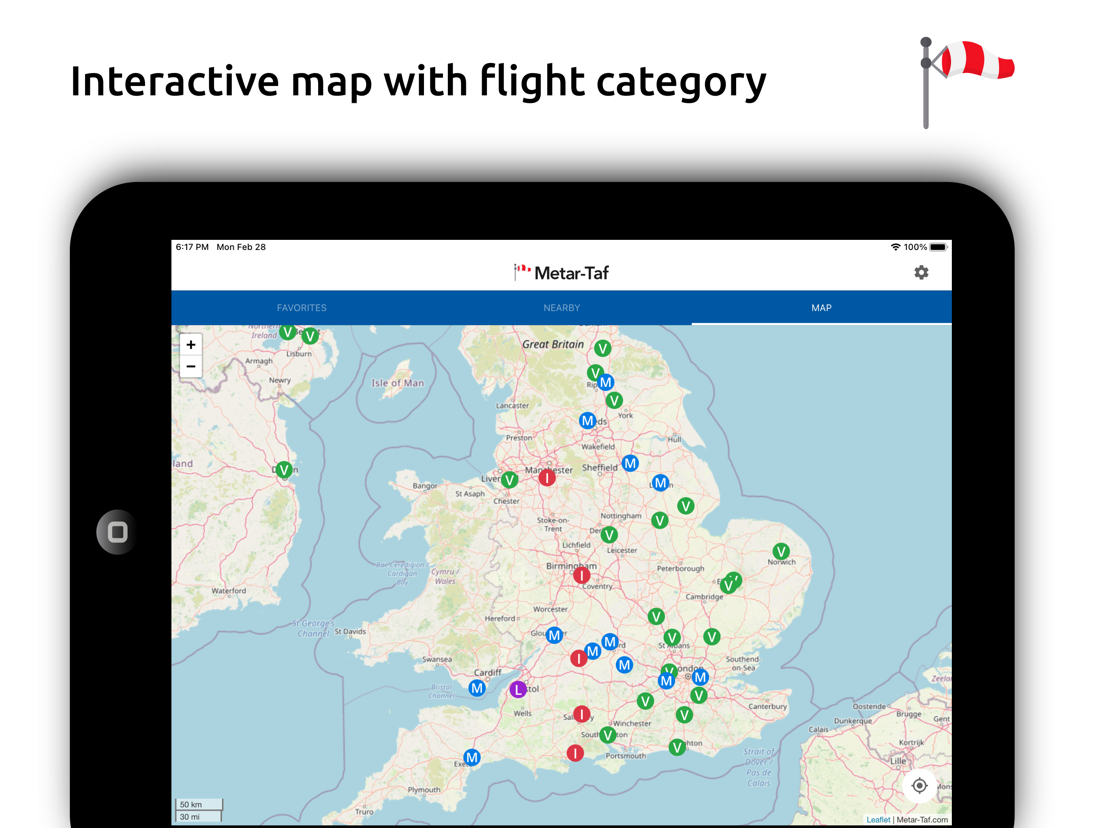This screenshot has width=1104, height=828.
Task: Switch to the Favorites tab
Action: coord(301,308)
